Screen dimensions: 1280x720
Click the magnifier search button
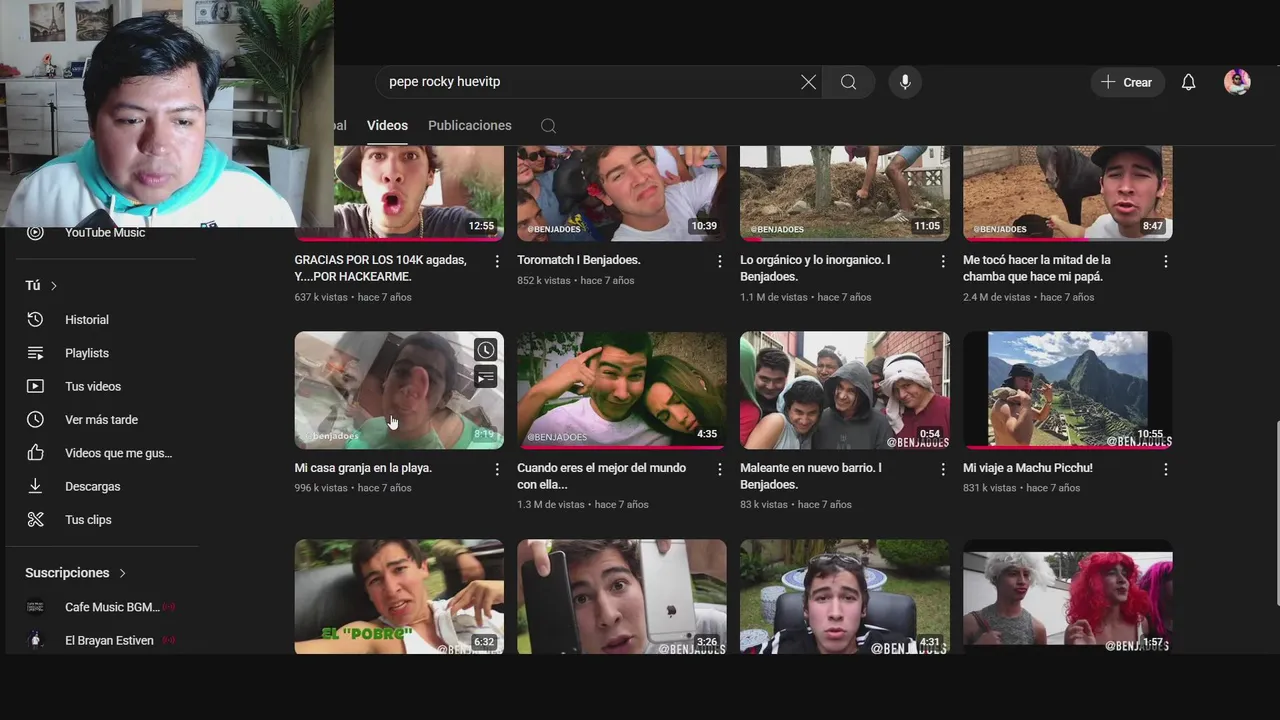(848, 82)
